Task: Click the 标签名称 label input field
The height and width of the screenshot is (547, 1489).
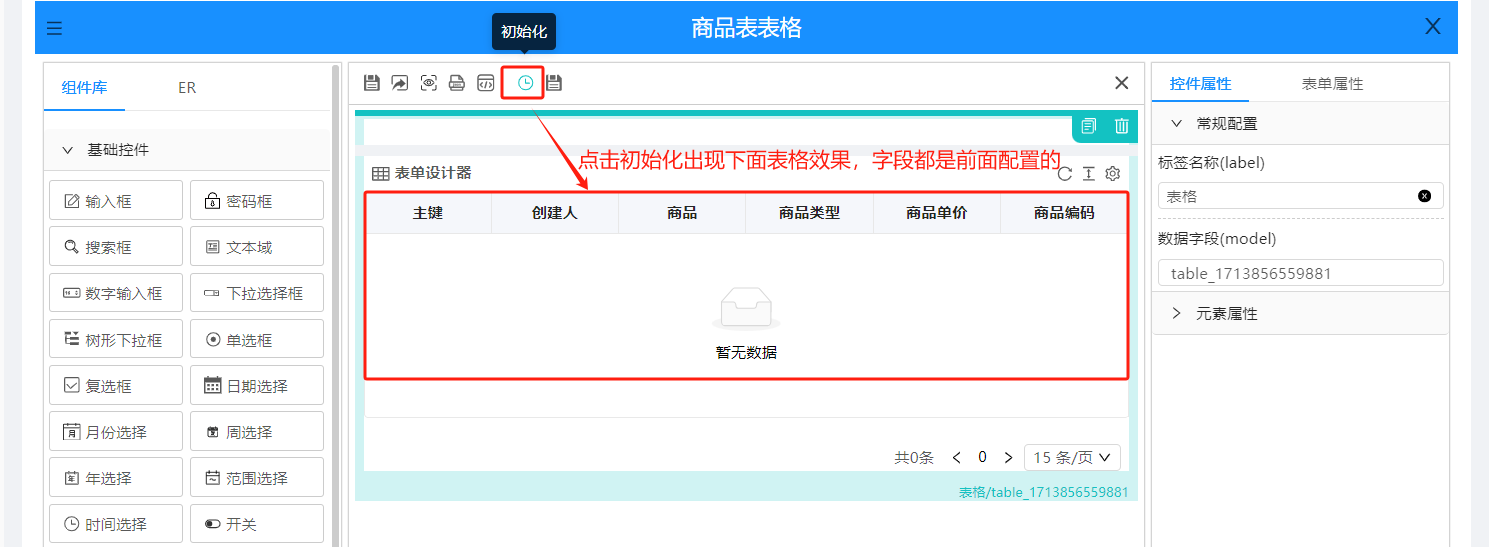Action: [1290, 197]
